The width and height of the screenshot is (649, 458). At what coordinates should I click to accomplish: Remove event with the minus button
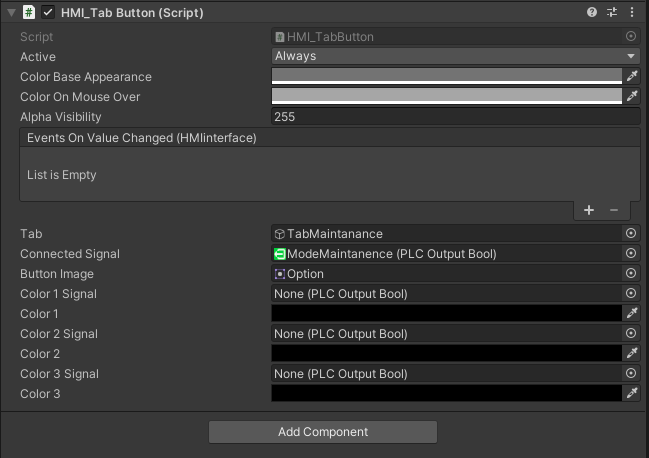pos(614,210)
